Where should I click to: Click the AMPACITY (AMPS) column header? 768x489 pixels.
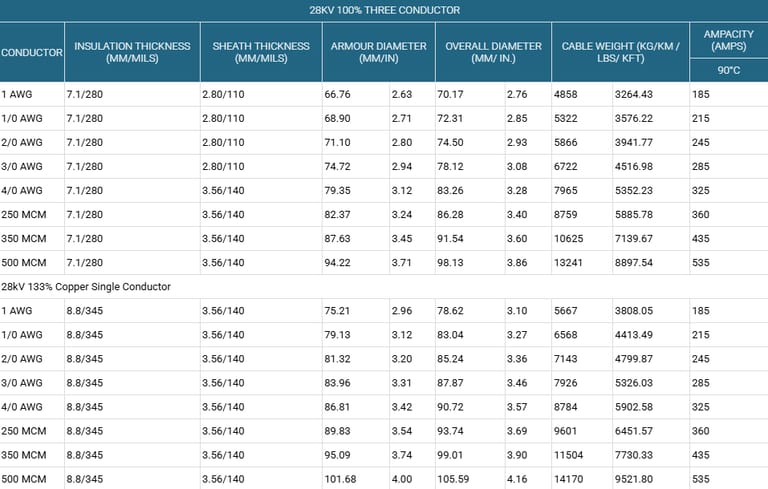728,40
